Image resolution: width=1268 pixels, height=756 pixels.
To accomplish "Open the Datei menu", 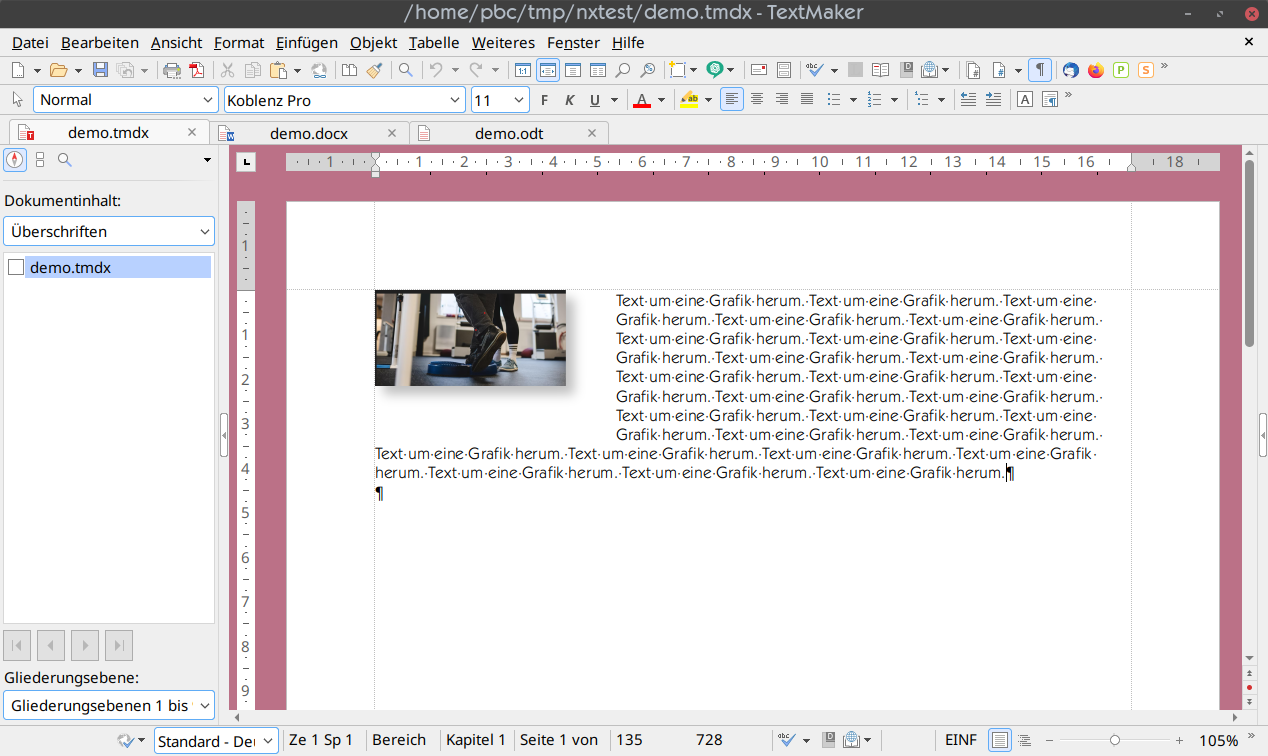I will point(30,42).
